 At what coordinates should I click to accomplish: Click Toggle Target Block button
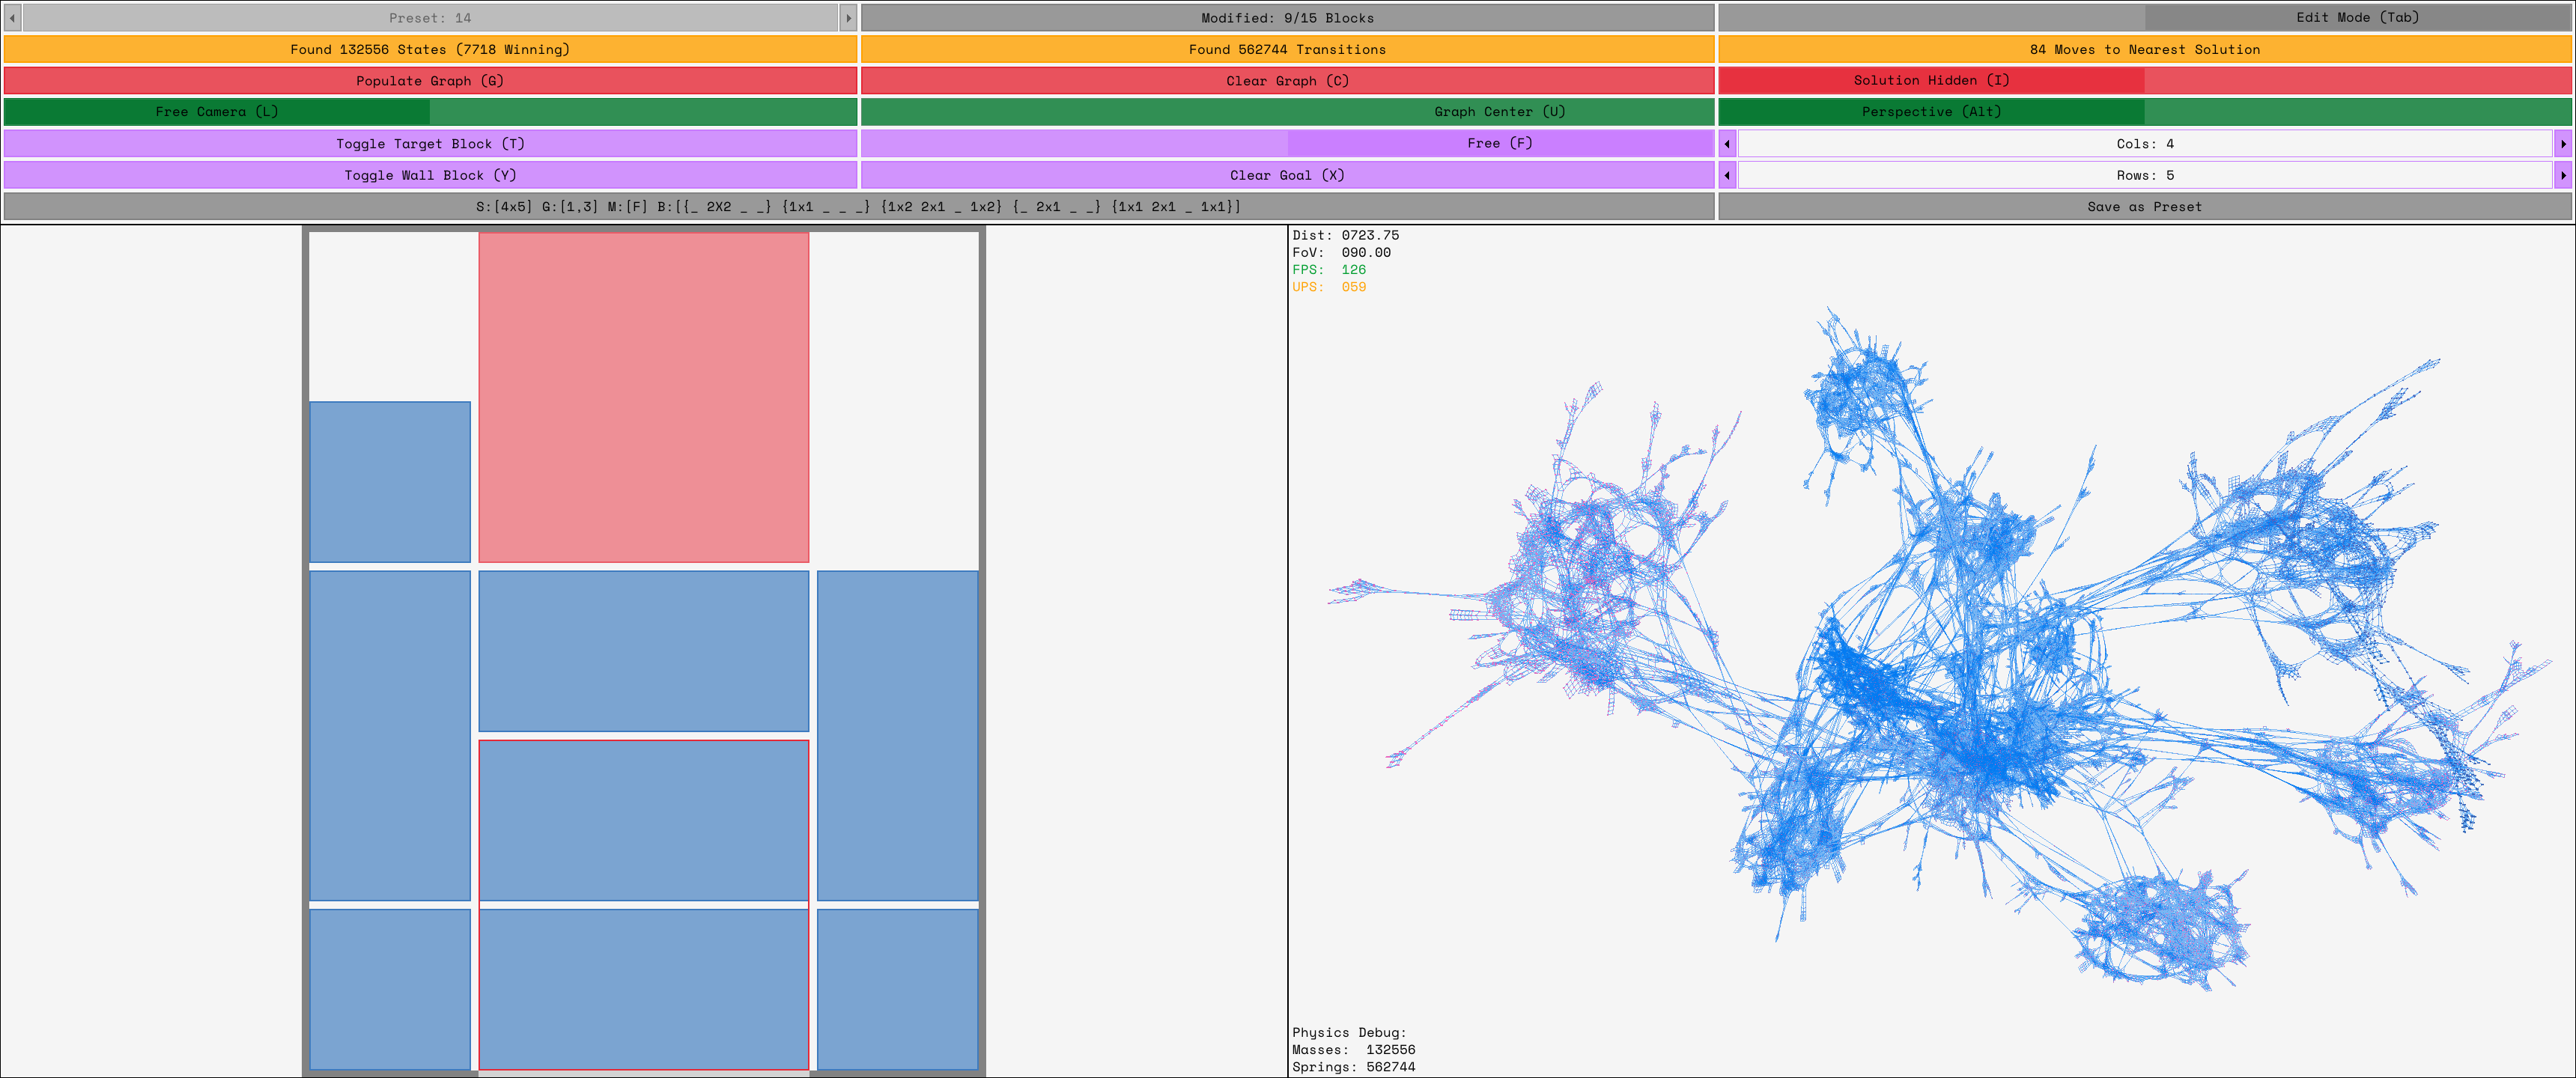click(430, 144)
